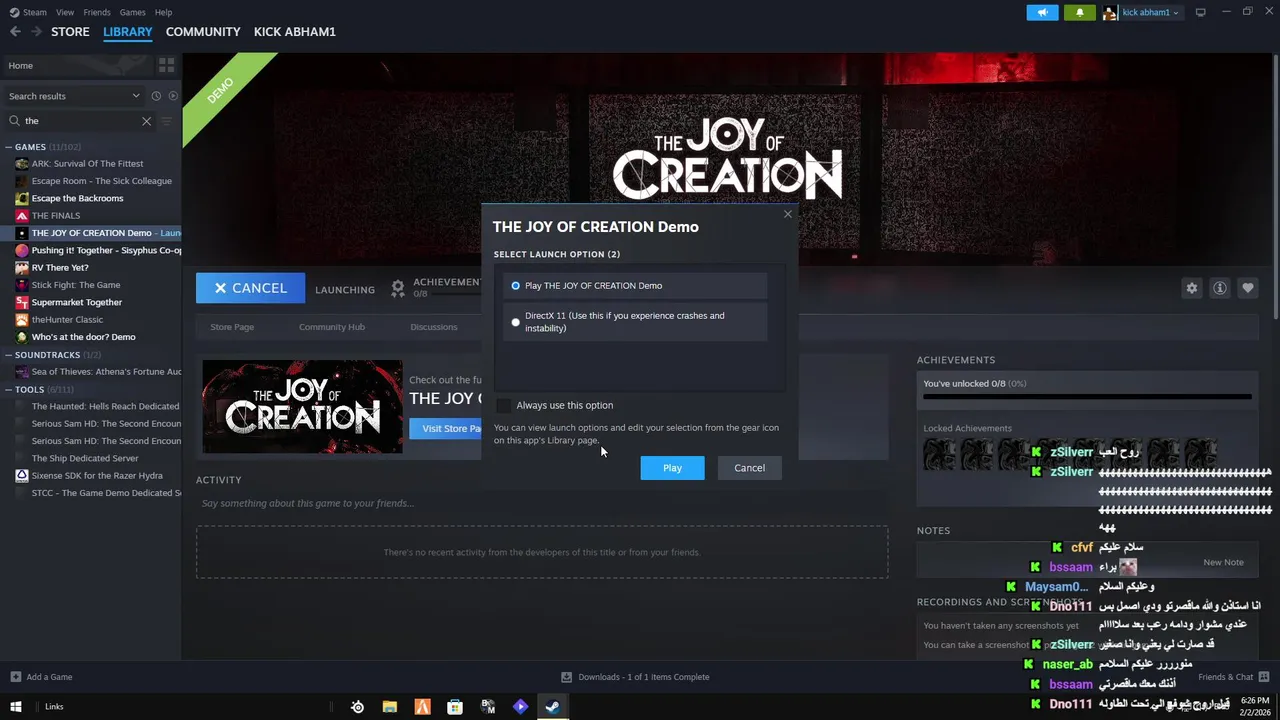The height and width of the screenshot is (720, 1280).
Task: Click the Visit Store Page button
Action: (445, 428)
